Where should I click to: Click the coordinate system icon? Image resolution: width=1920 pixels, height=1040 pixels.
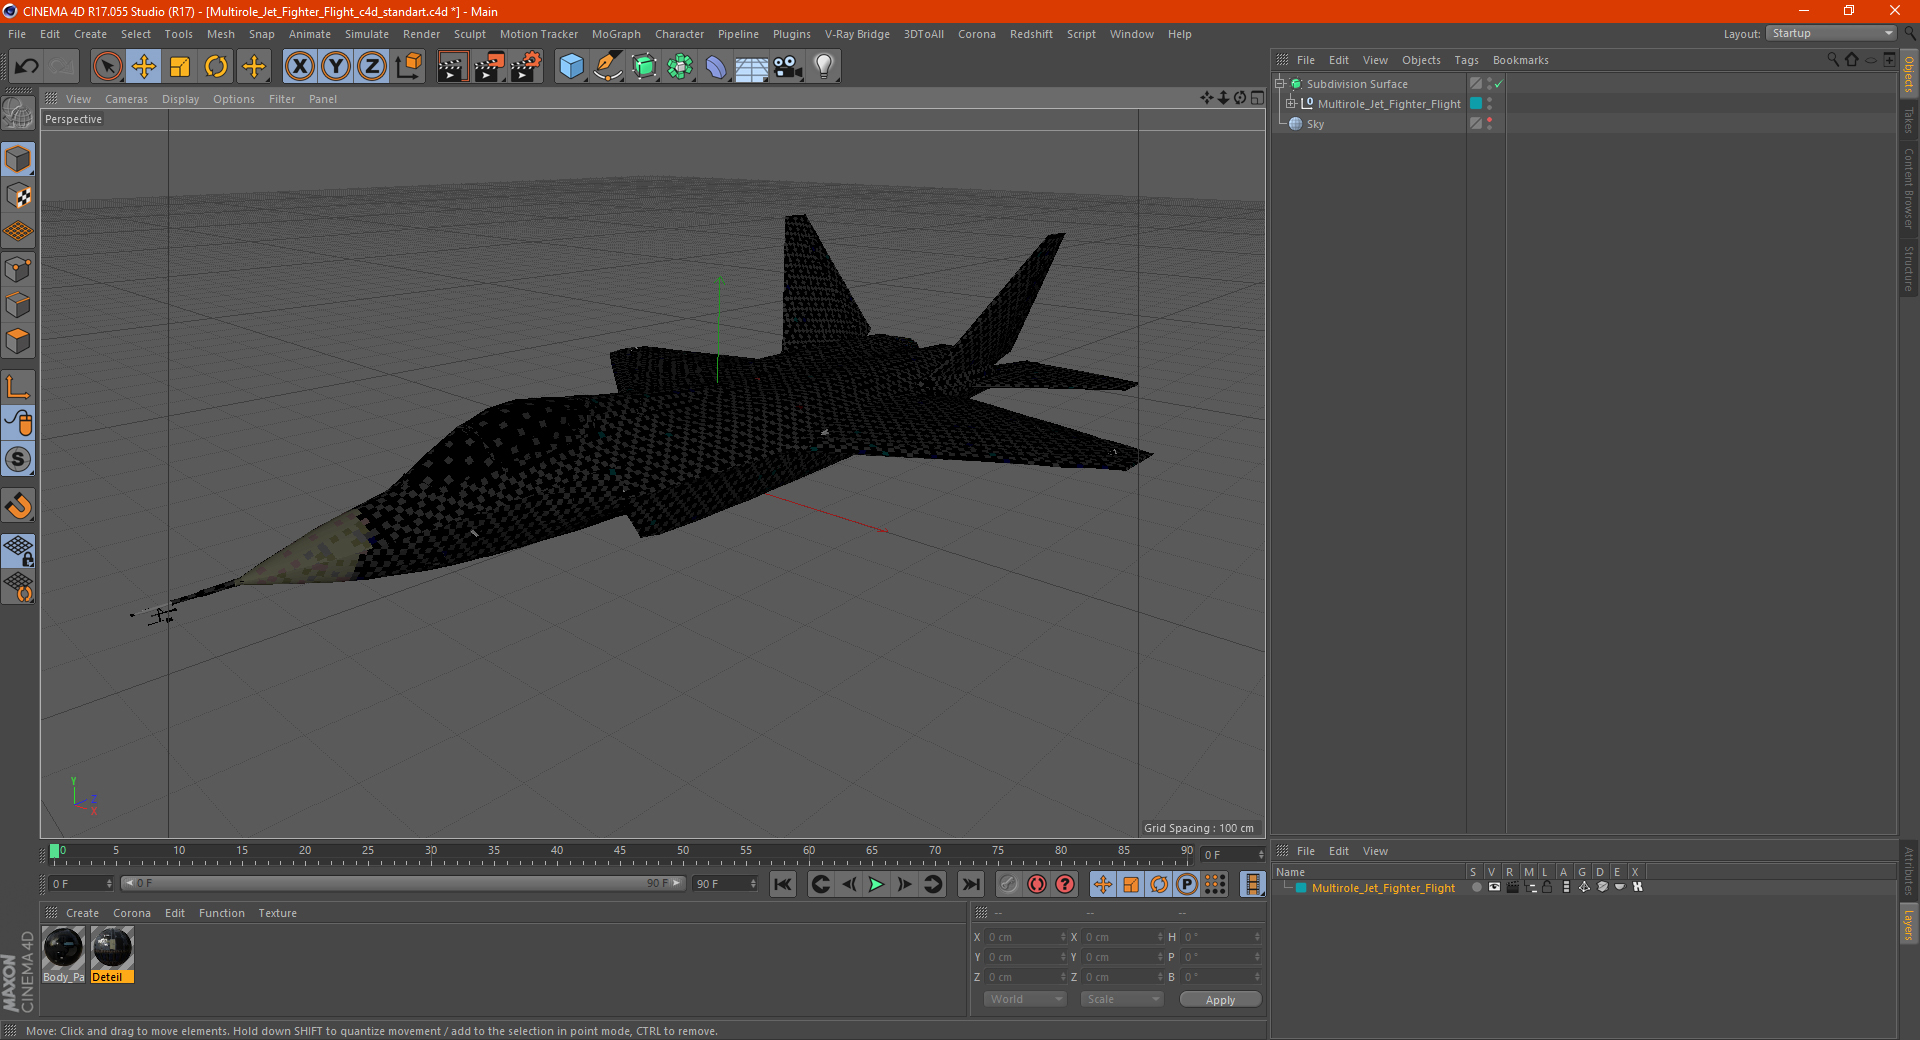tap(409, 67)
